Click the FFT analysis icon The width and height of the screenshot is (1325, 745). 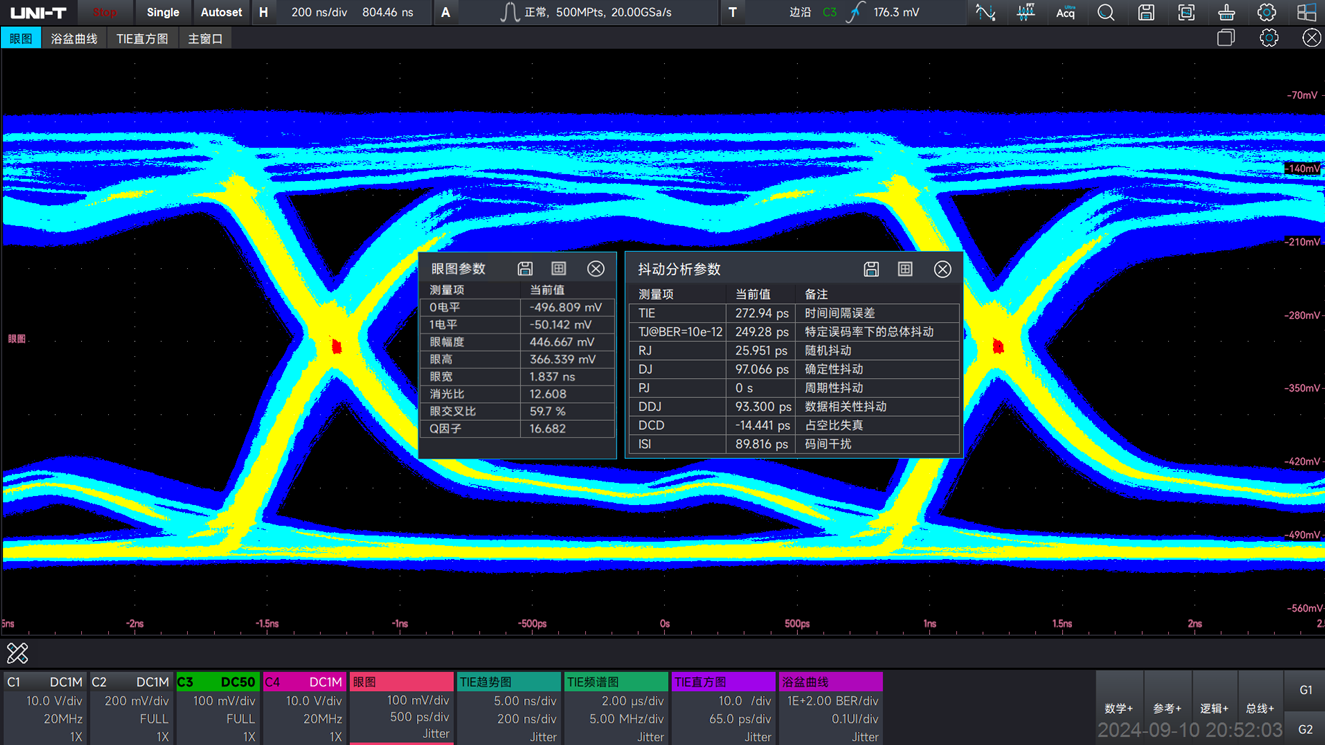pos(1025,13)
